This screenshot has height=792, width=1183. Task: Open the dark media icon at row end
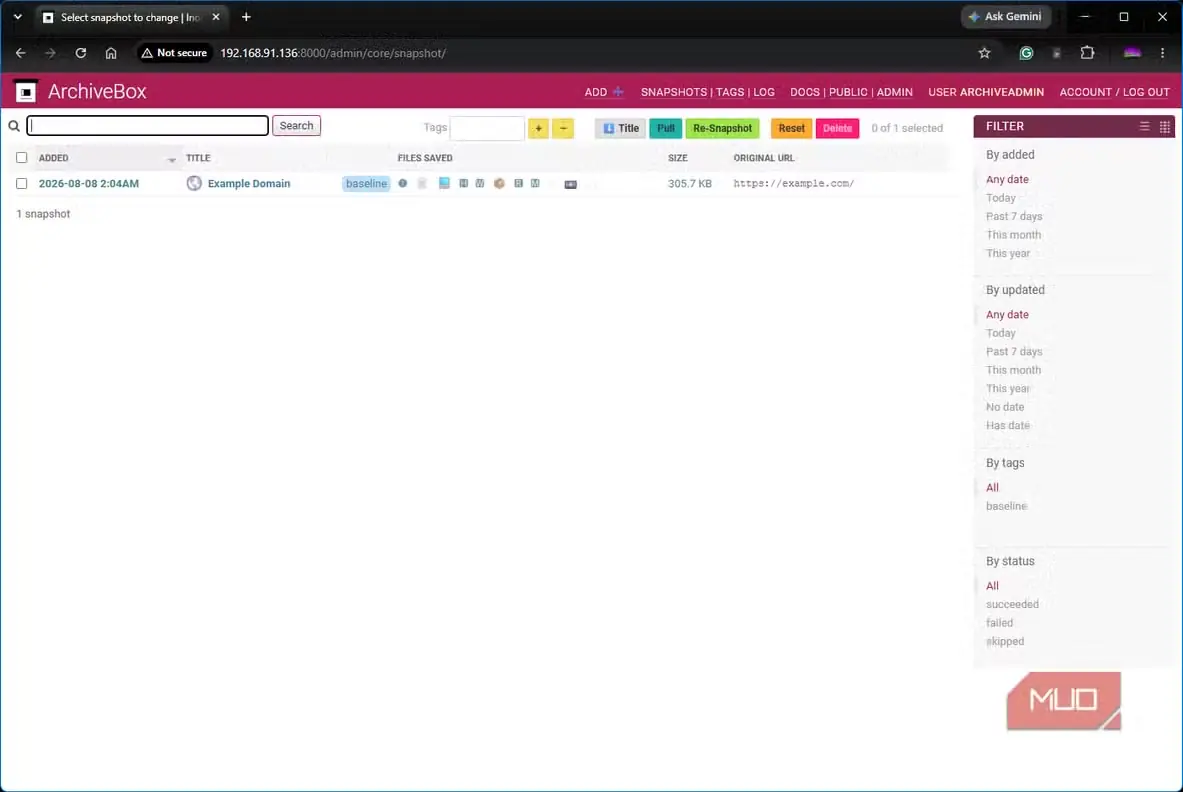pyautogui.click(x=570, y=184)
